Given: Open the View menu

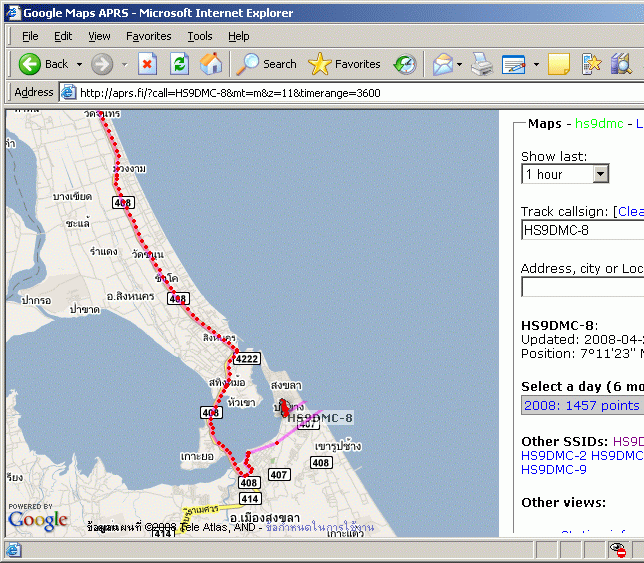Looking at the screenshot, I should pyautogui.click(x=99, y=36).
